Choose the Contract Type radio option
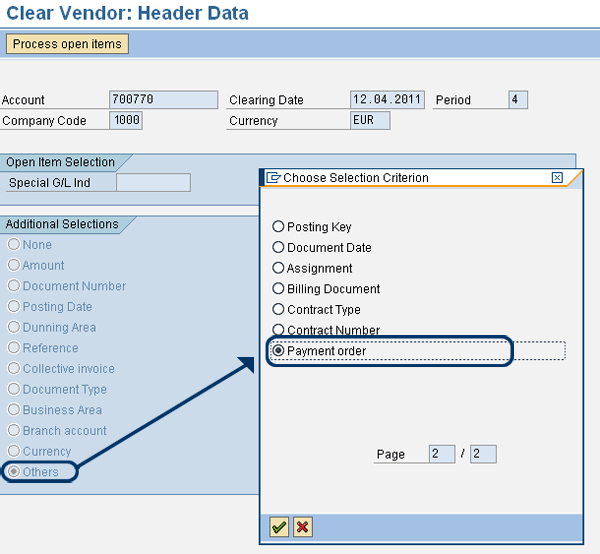 pyautogui.click(x=279, y=310)
